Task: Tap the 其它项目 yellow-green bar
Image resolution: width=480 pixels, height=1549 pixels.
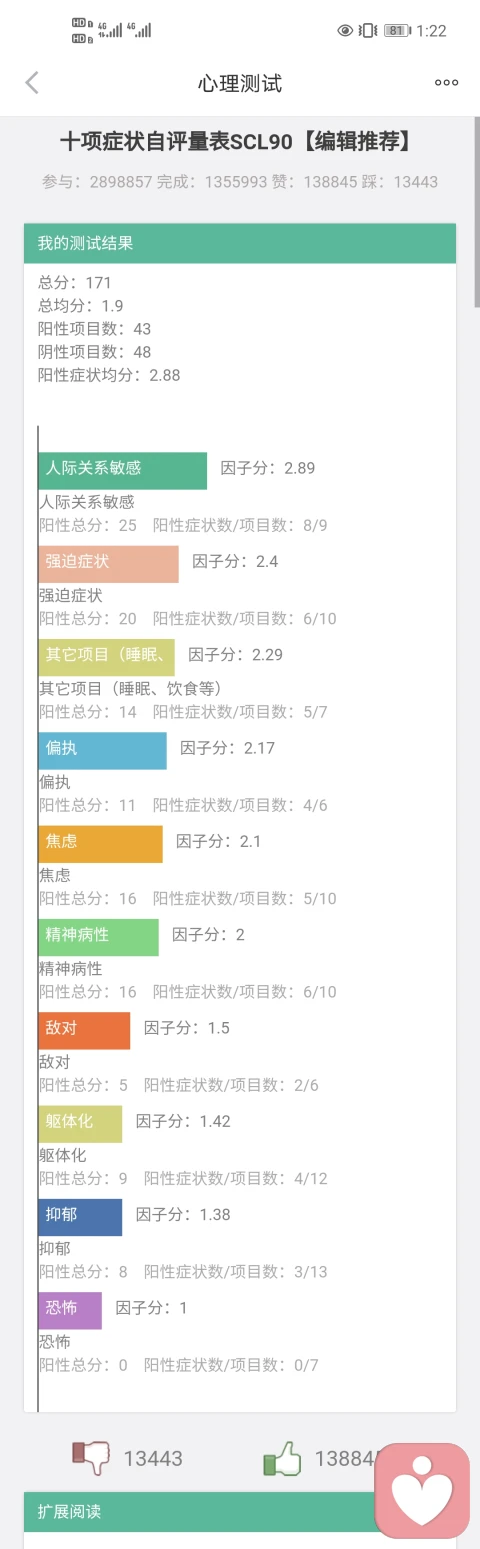Action: click(107, 657)
